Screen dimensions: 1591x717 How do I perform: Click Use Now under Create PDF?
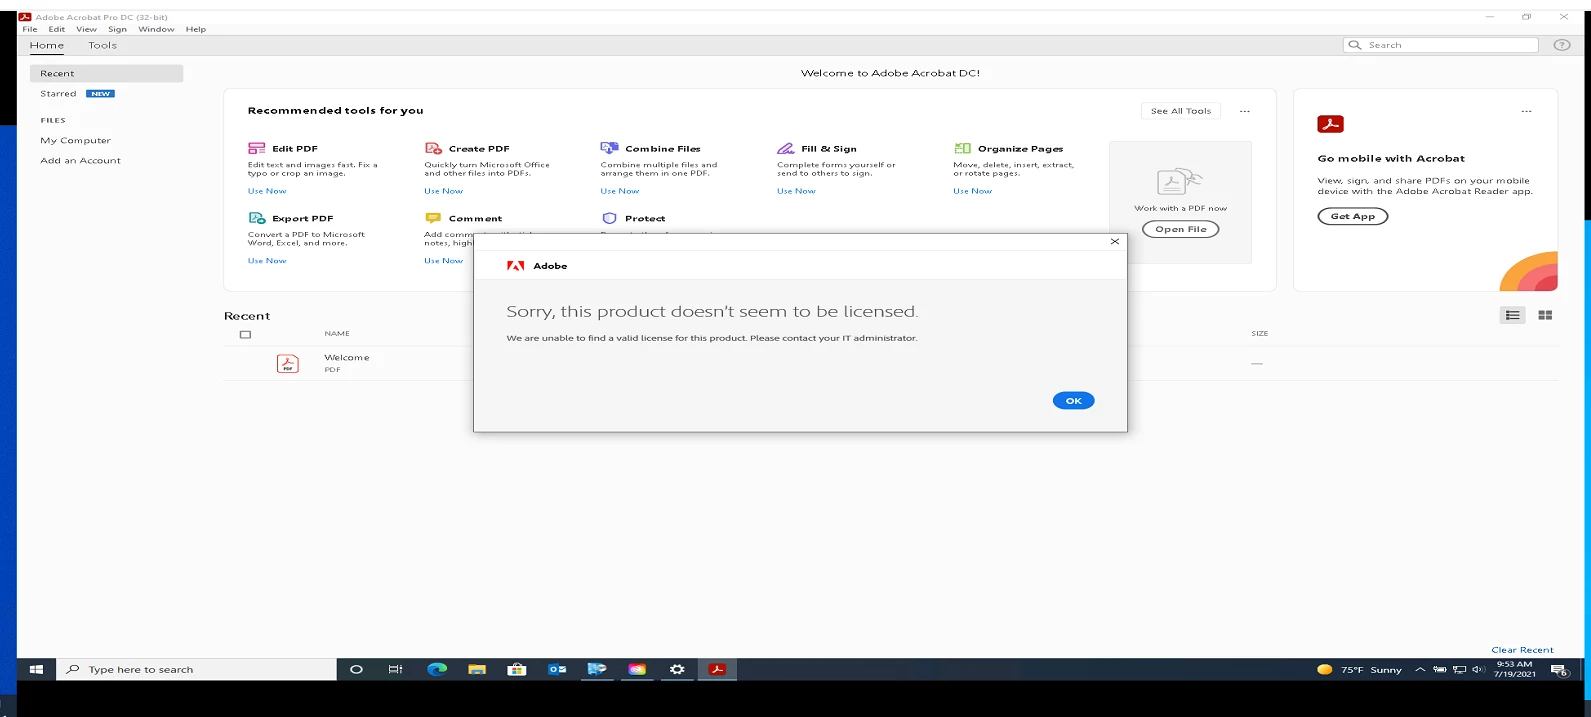click(443, 191)
